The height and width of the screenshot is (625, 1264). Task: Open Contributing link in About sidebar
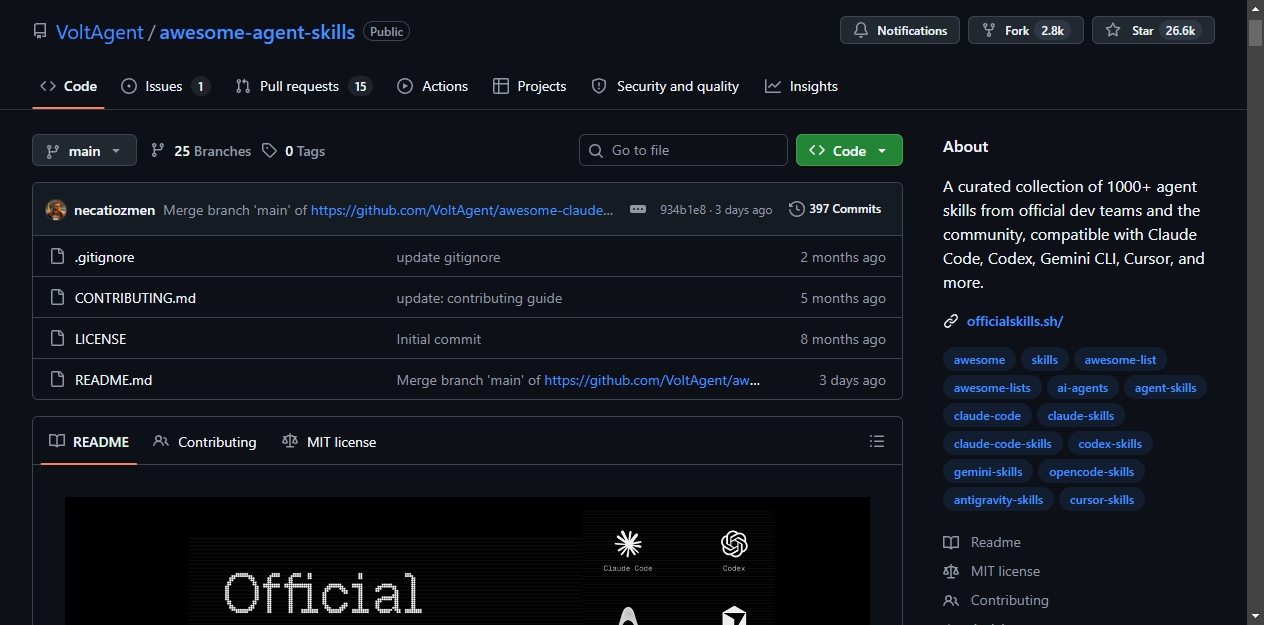pyautogui.click(x=996, y=600)
